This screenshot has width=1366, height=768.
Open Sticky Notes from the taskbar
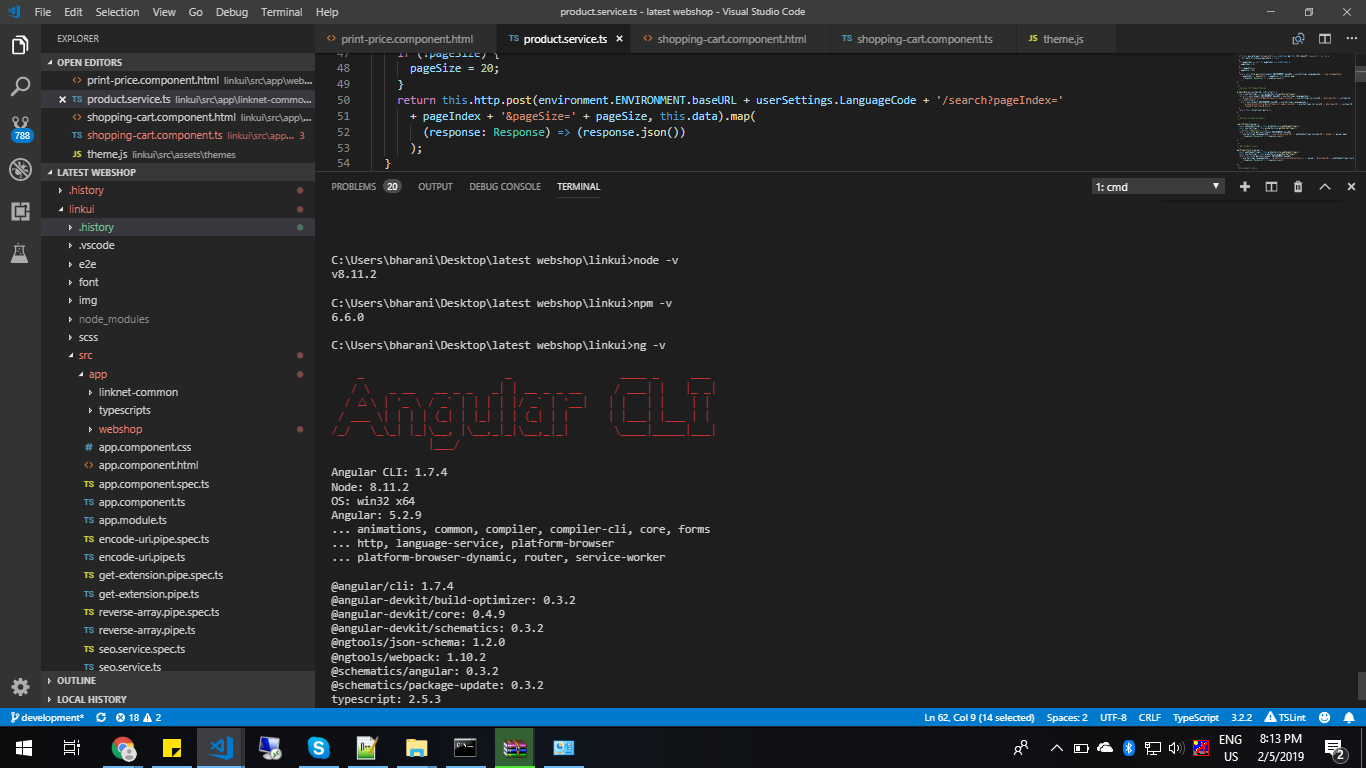coord(172,747)
